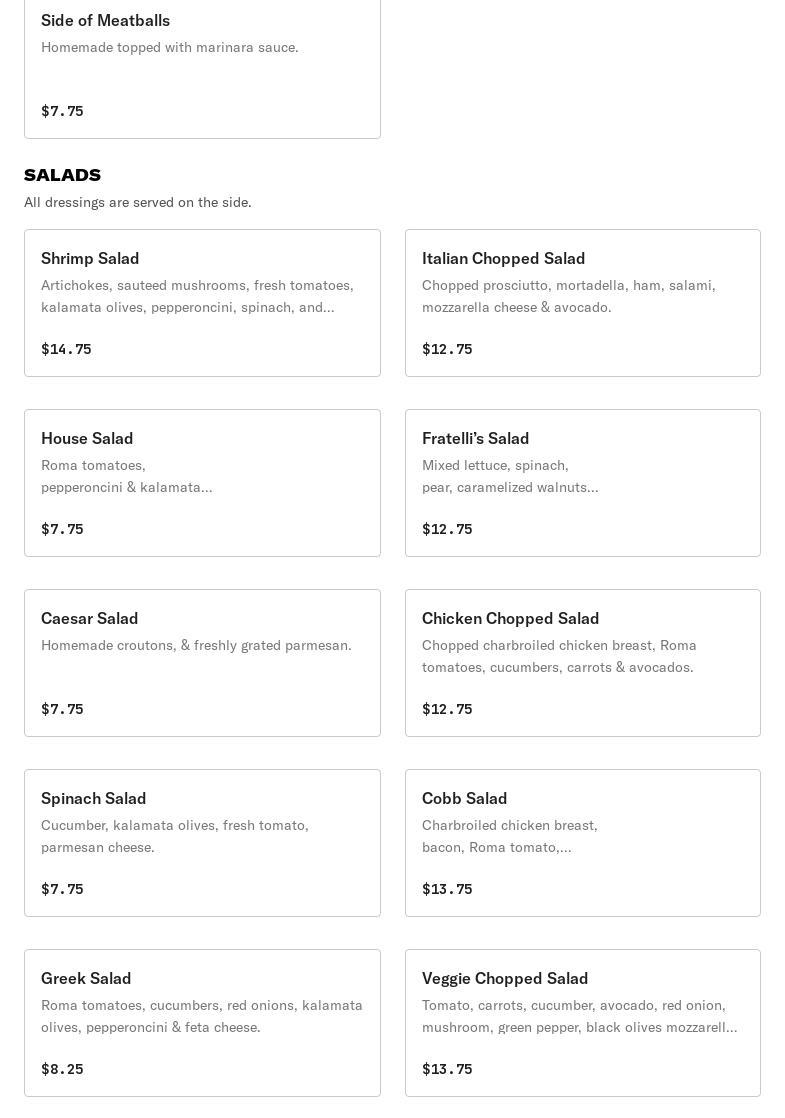Click the Cobb Salad title
This screenshot has width=785, height=1118.
tap(464, 798)
